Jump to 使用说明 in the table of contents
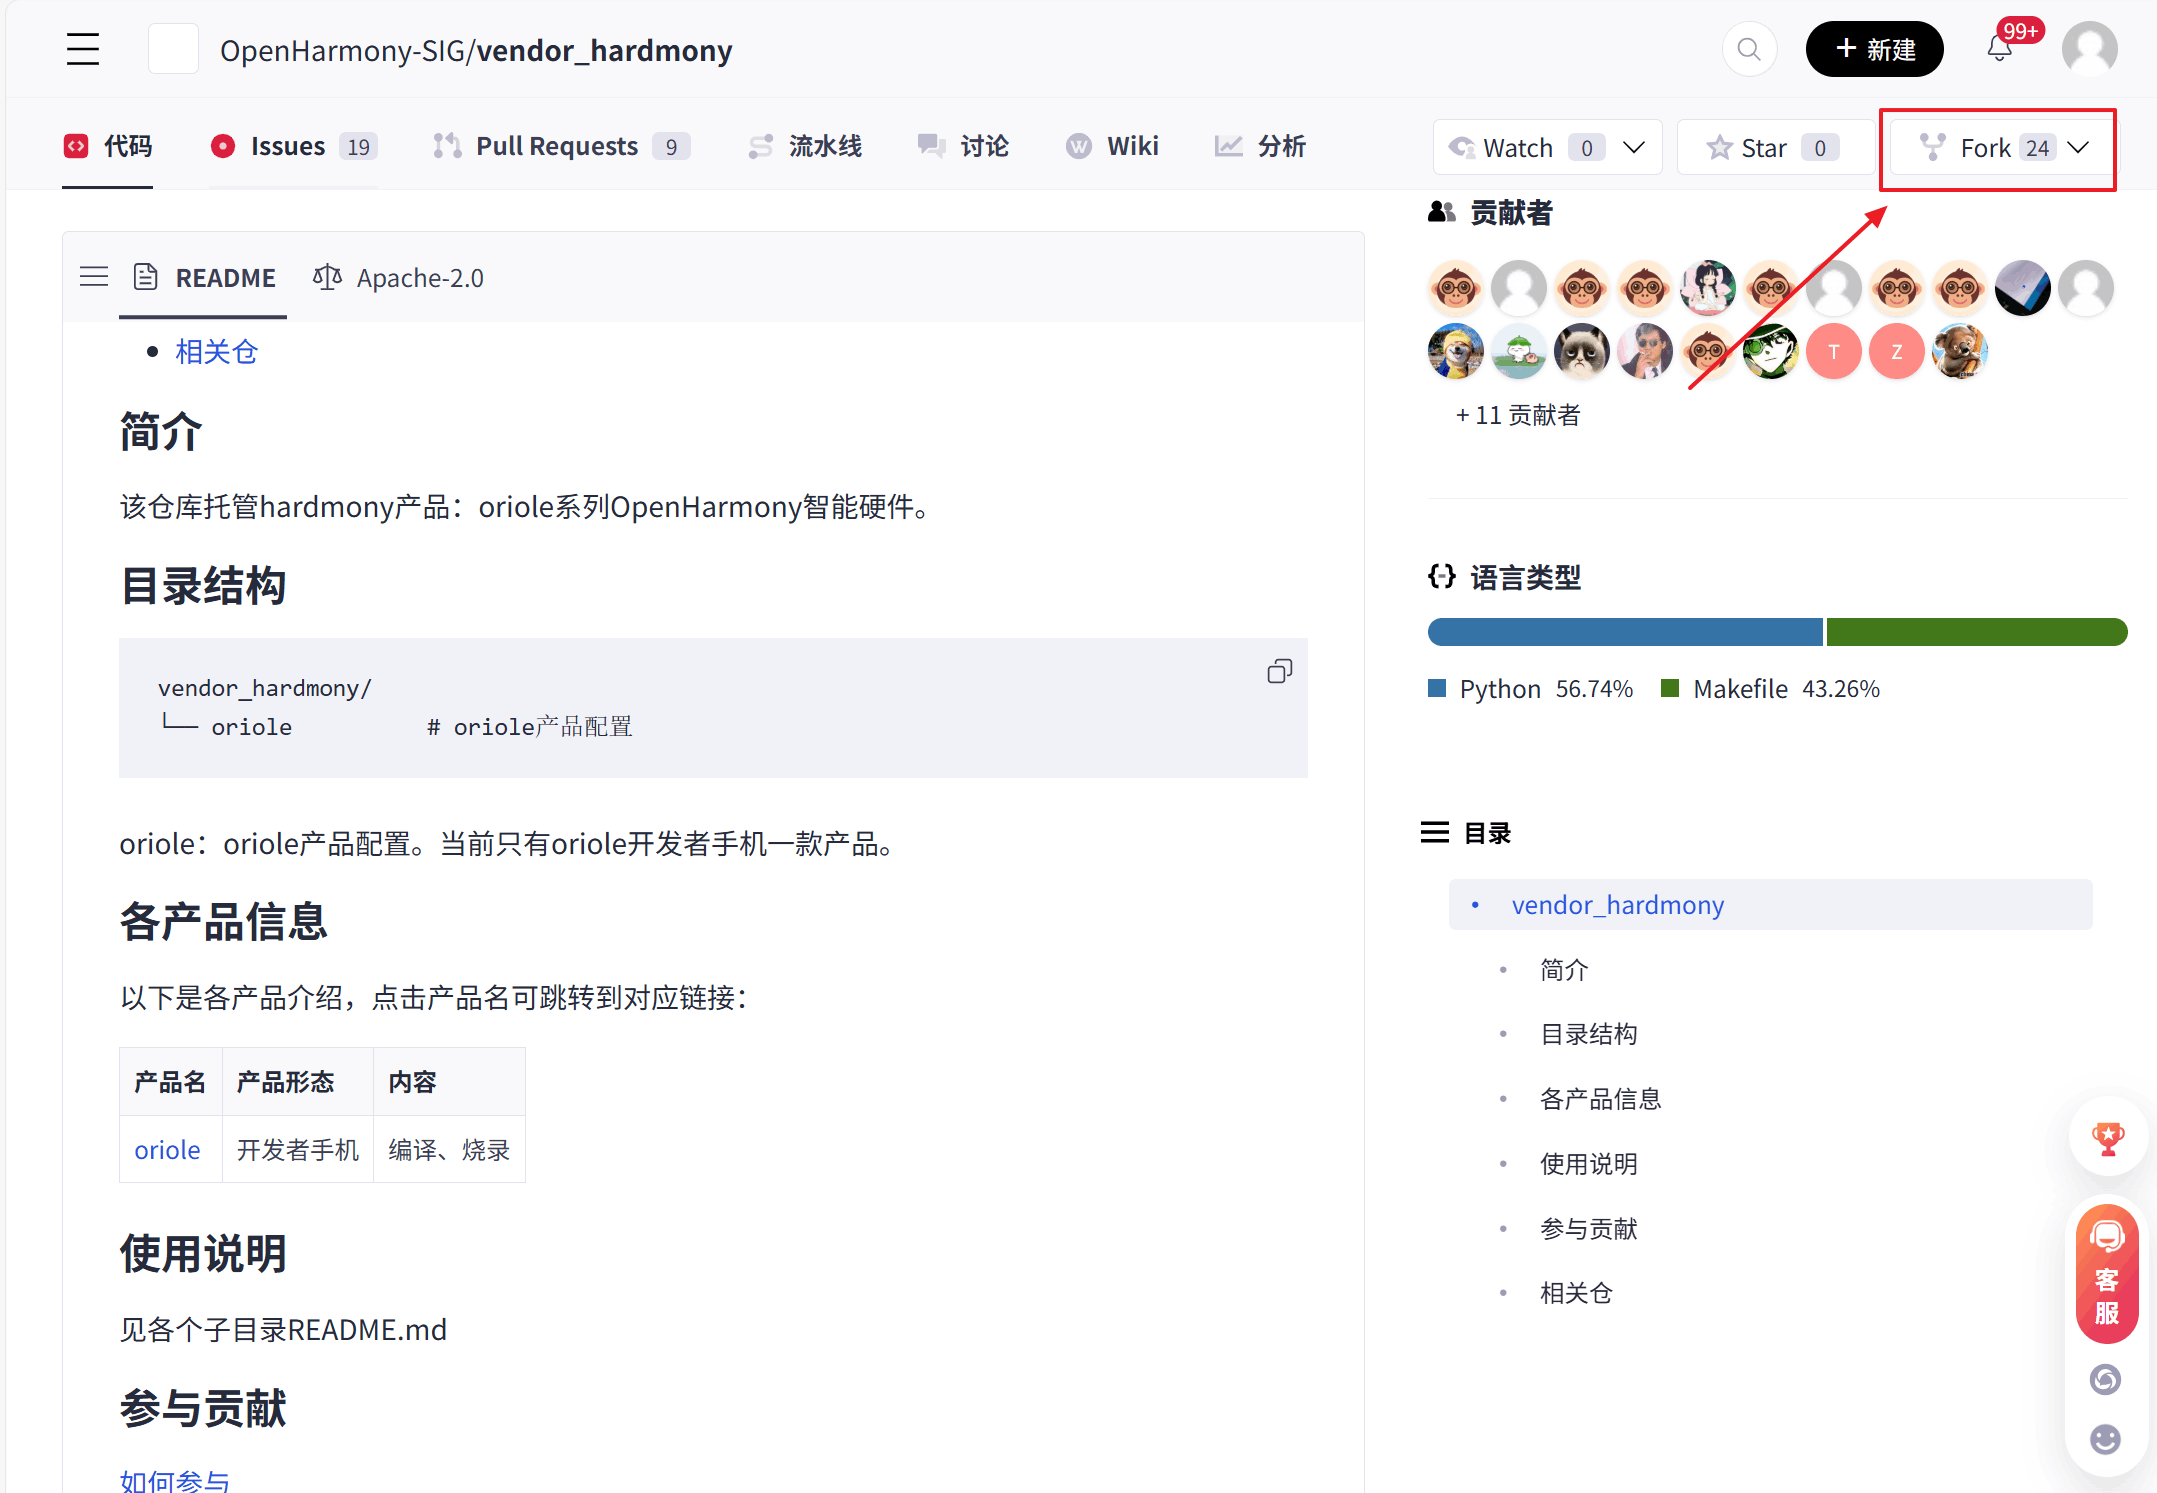This screenshot has height=1493, width=2157. pos(1588,1164)
